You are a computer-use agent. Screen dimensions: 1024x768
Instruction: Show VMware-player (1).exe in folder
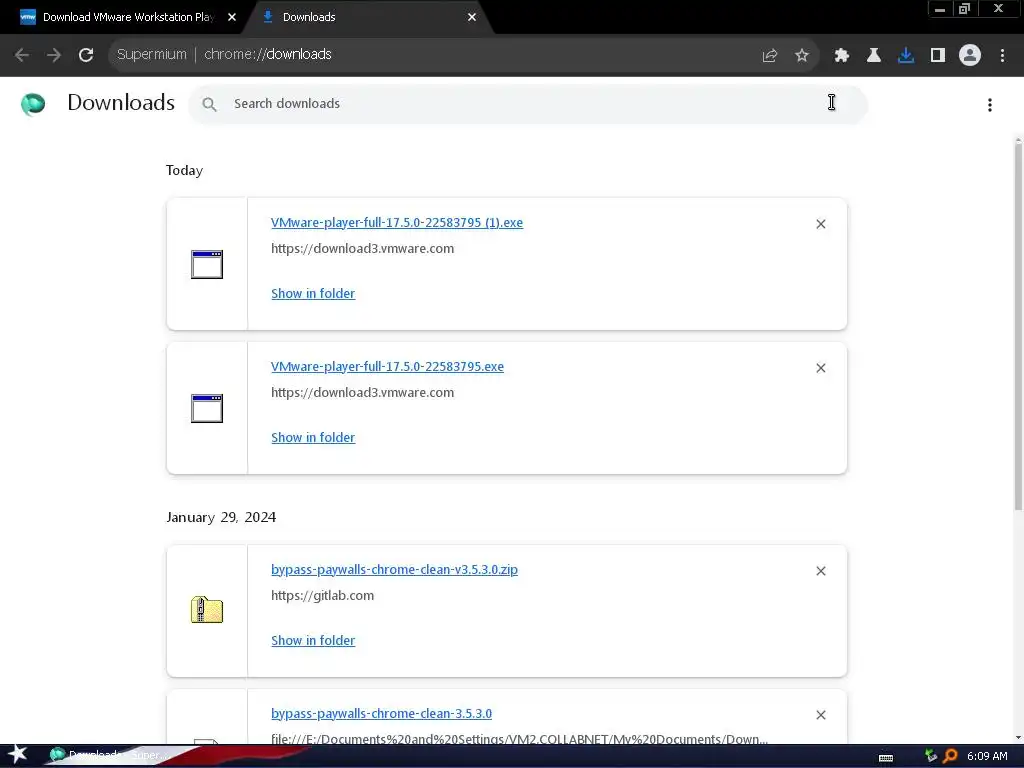tap(313, 294)
